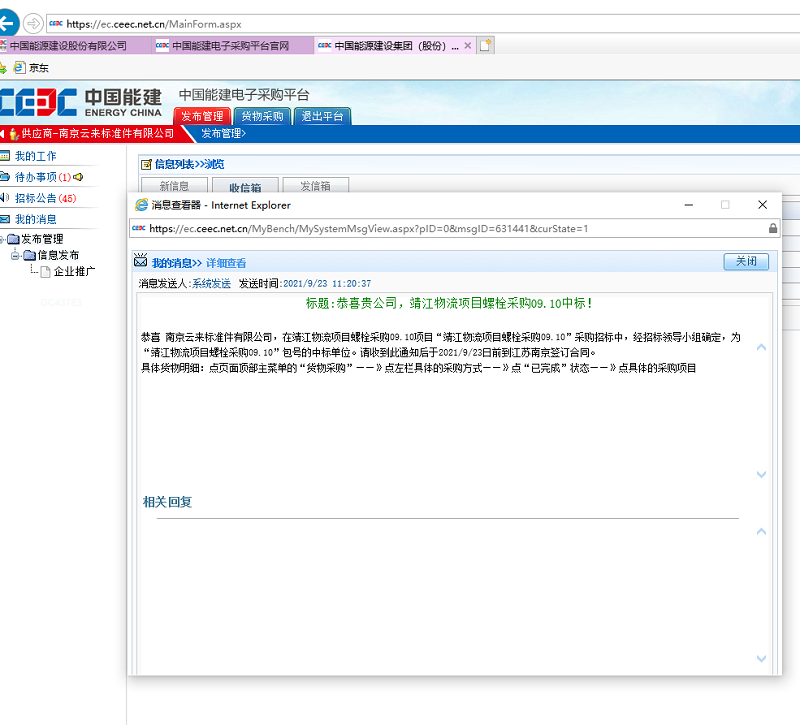Collapse the 信息发布 tree node

[15, 255]
